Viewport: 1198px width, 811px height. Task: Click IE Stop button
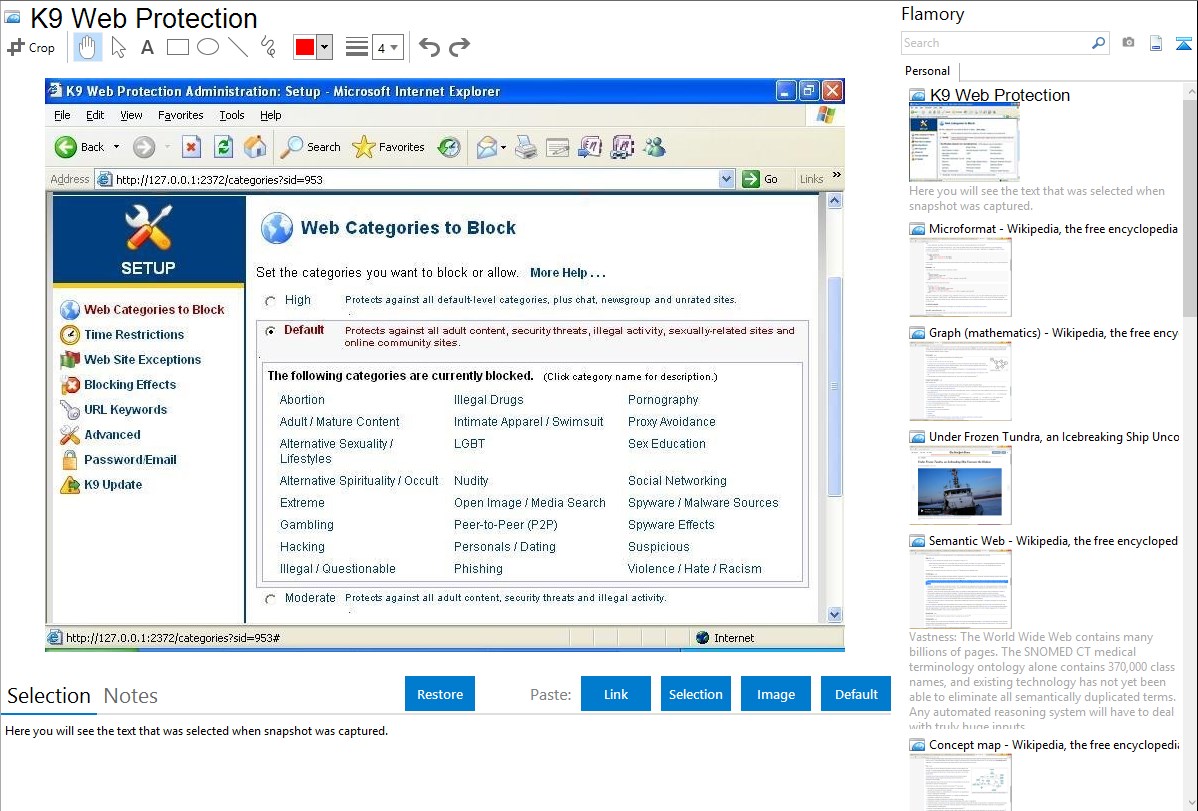click(x=191, y=147)
